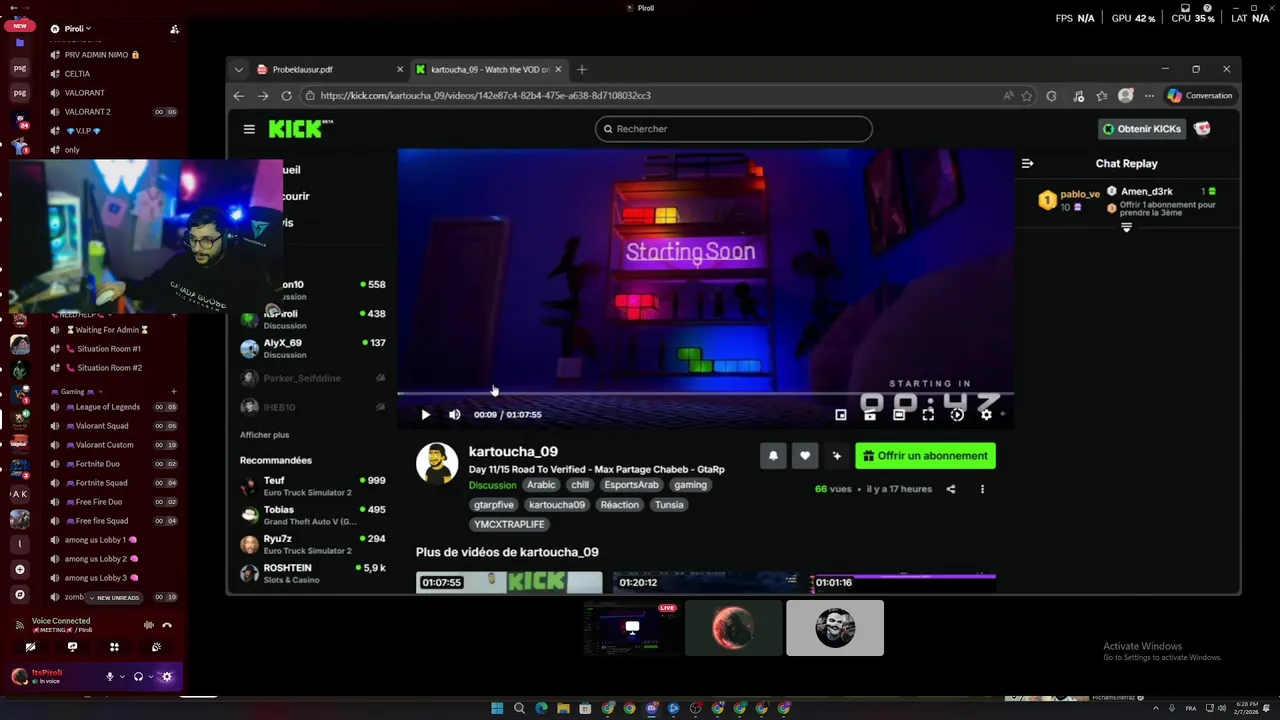This screenshot has height=720, width=1280.
Task: Open Discord soundboard icon
Action: click(156, 647)
